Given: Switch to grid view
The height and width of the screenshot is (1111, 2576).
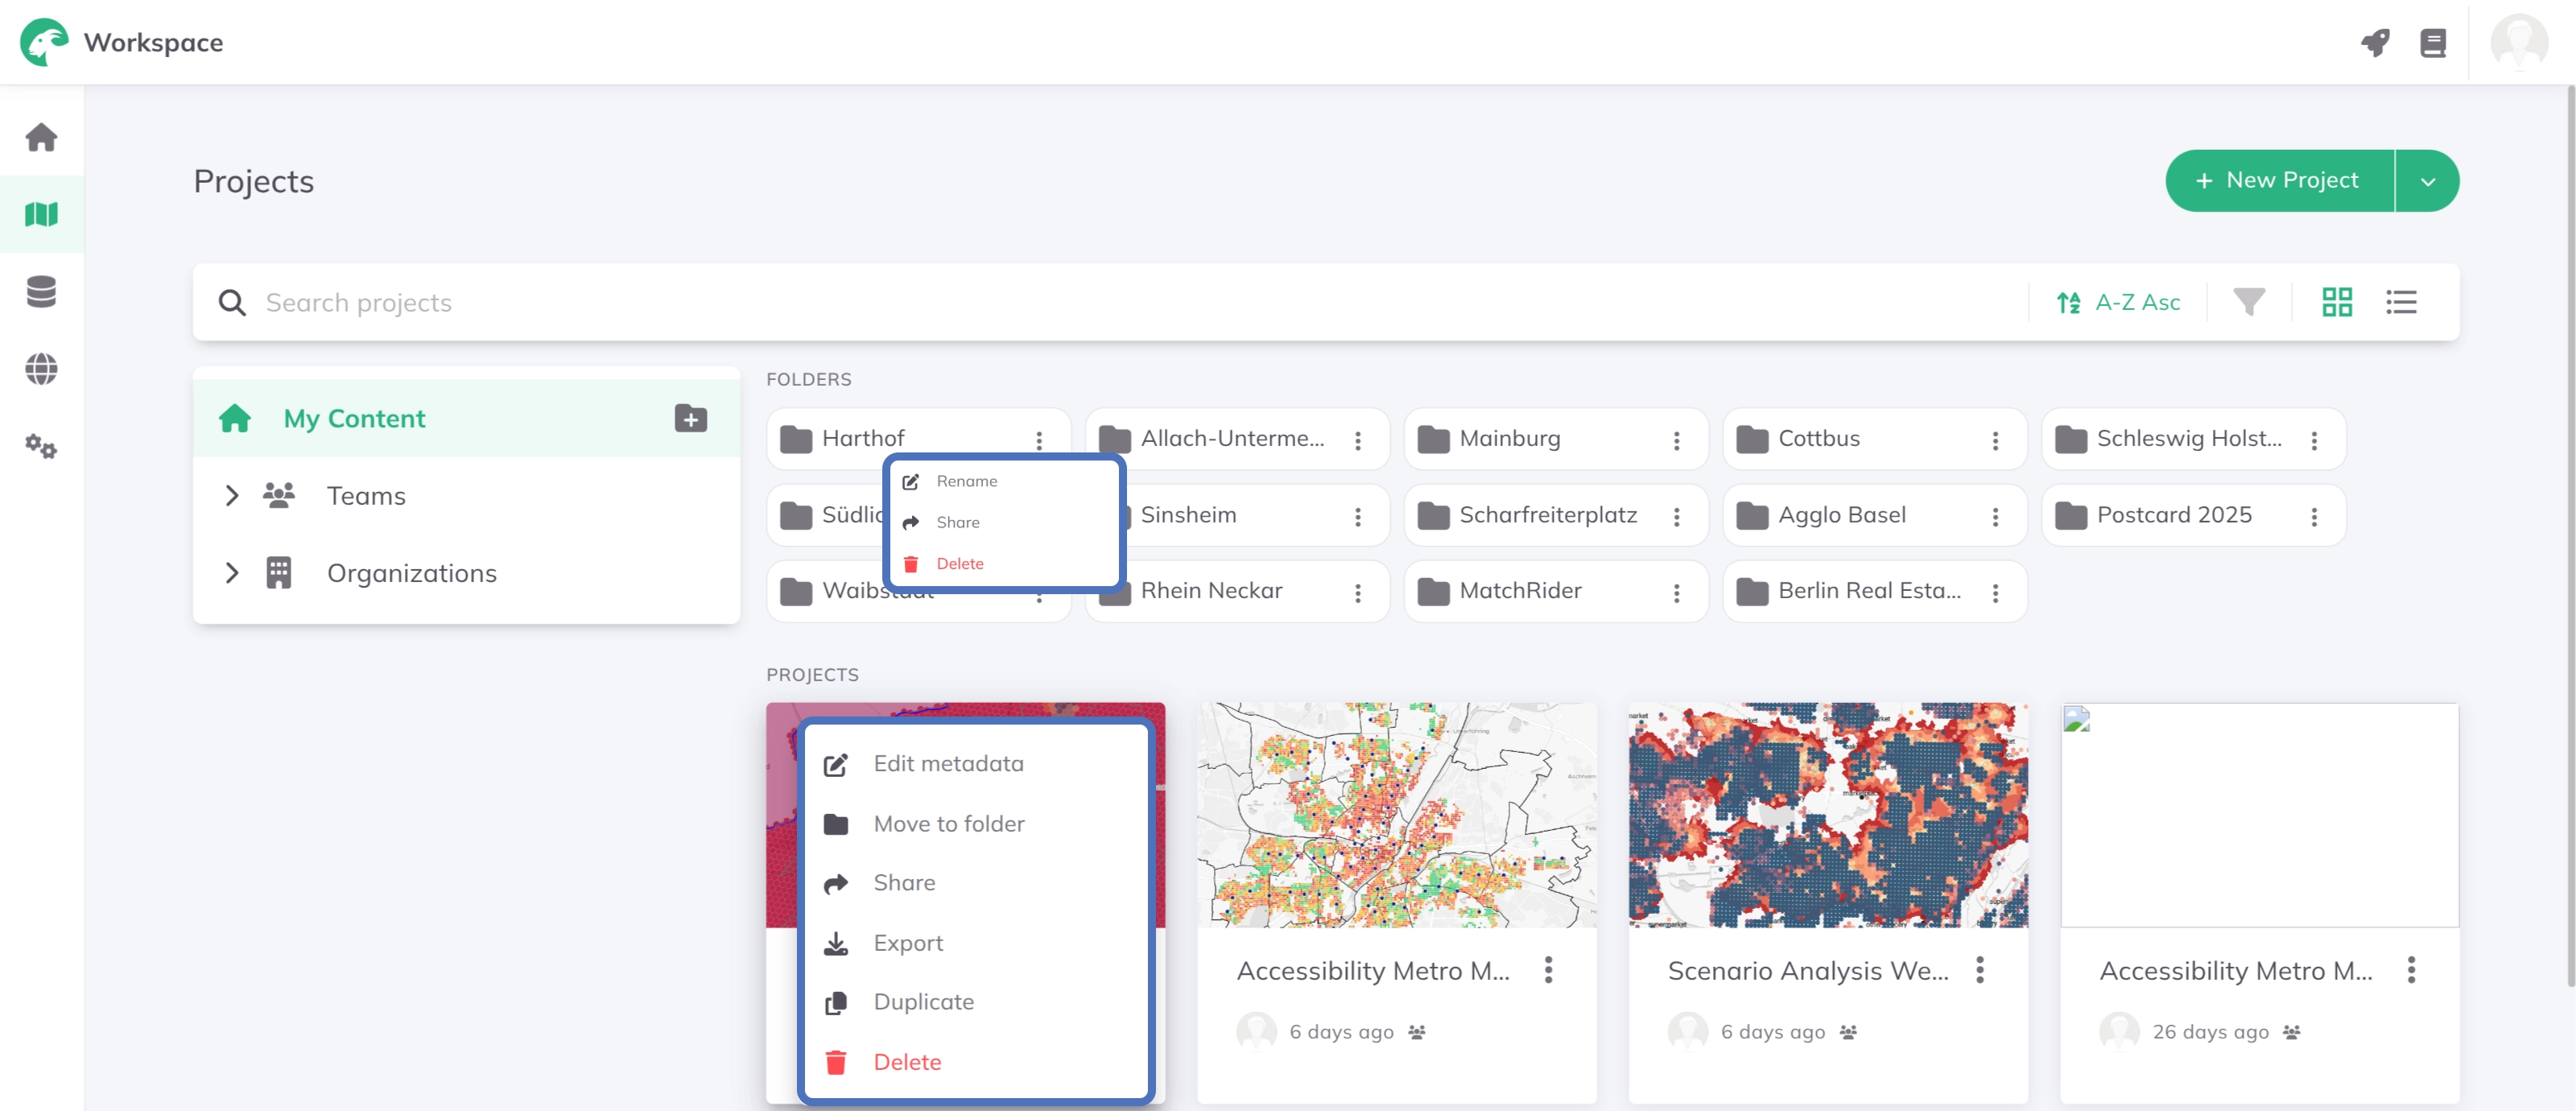Looking at the screenshot, I should 2337,302.
